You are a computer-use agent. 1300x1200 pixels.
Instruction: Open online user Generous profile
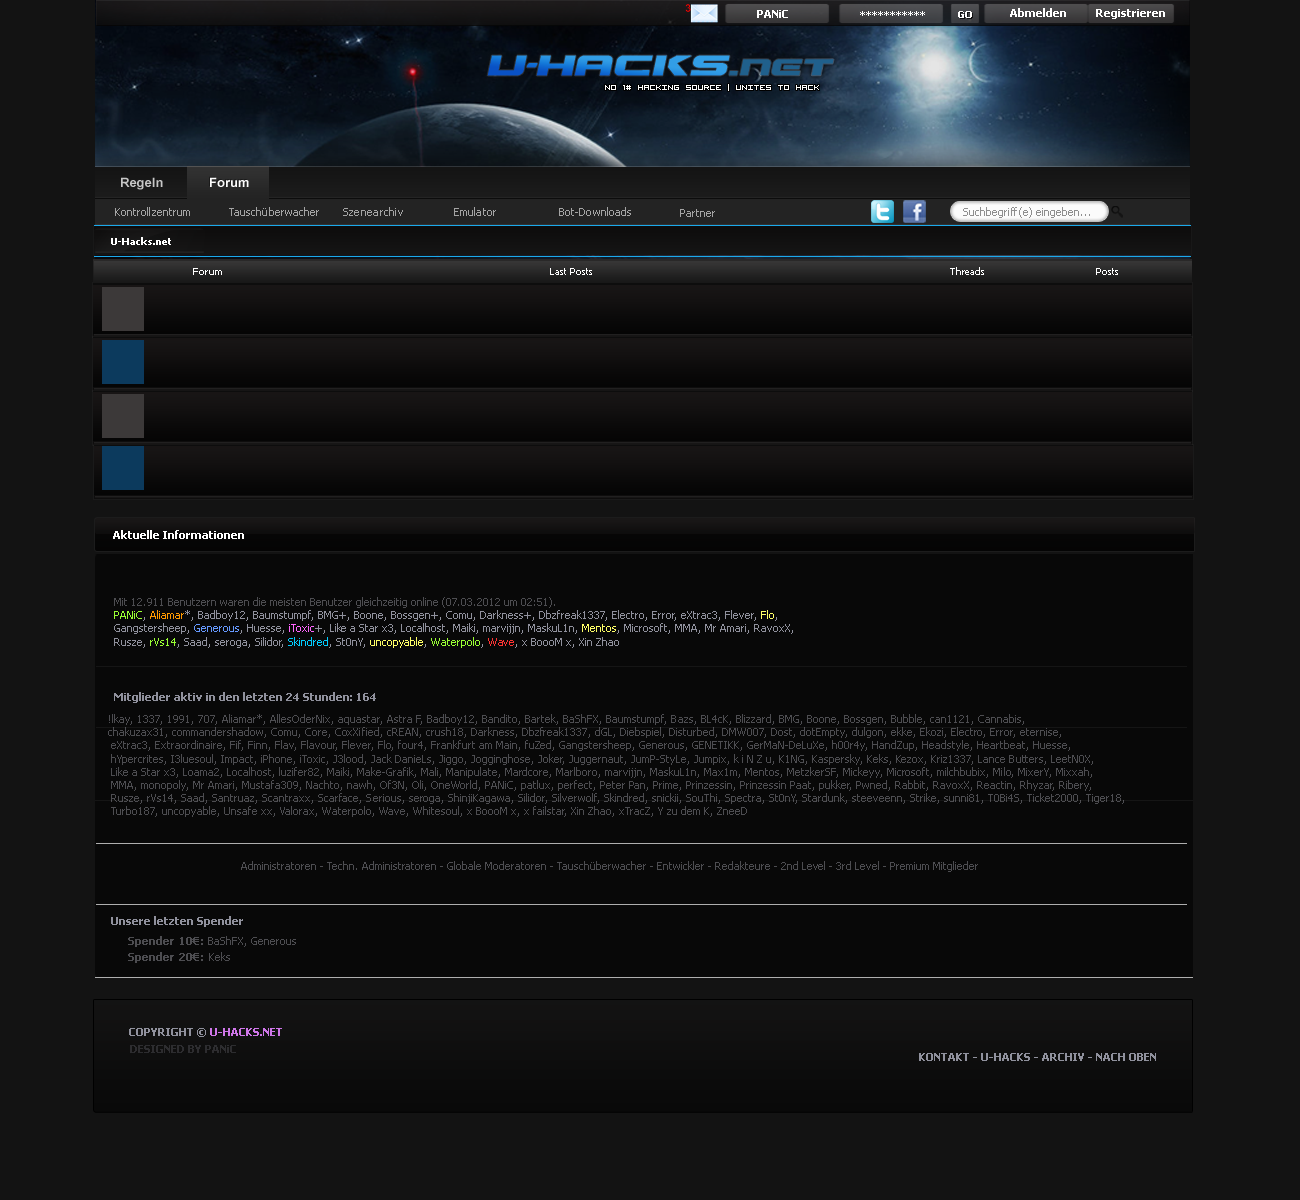pyautogui.click(x=216, y=628)
